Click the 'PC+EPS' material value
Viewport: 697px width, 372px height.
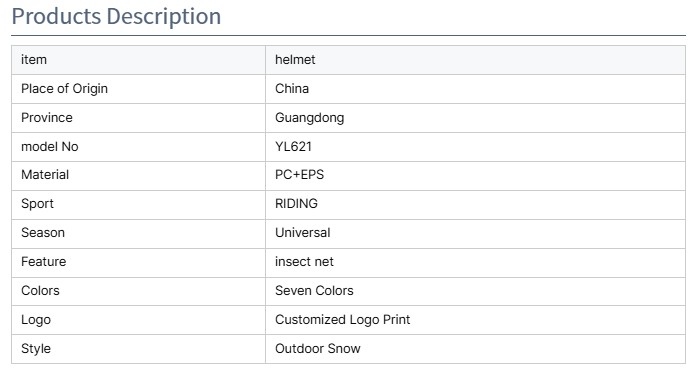(x=300, y=175)
